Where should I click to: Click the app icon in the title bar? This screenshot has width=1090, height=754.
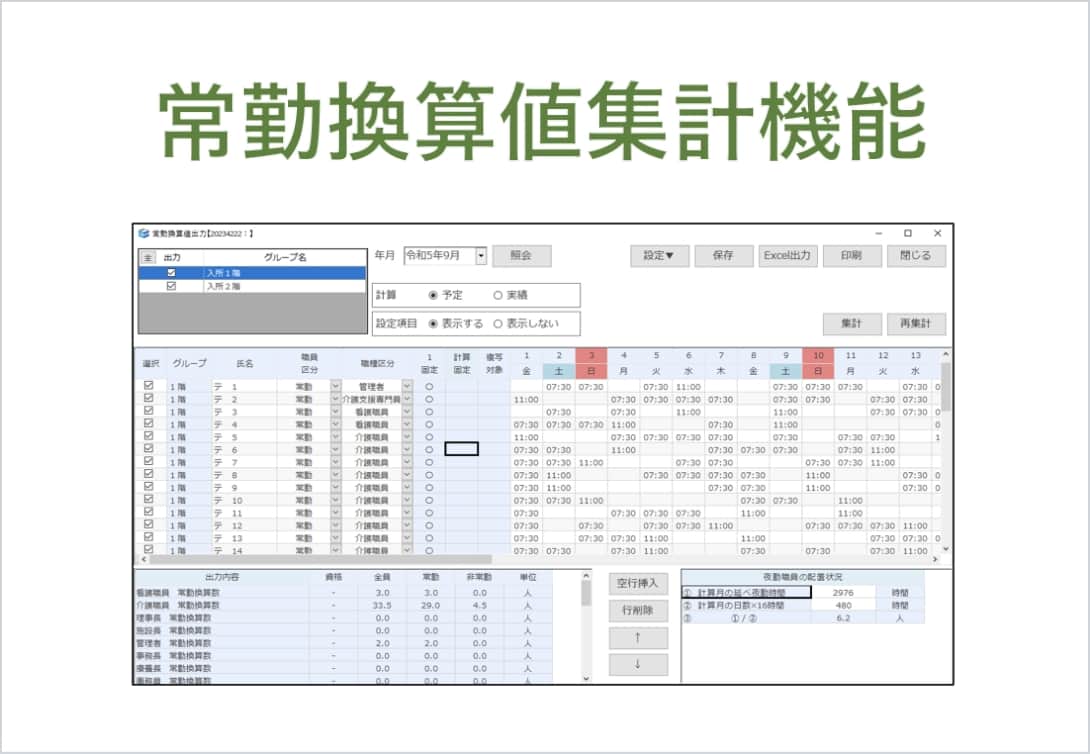point(144,233)
